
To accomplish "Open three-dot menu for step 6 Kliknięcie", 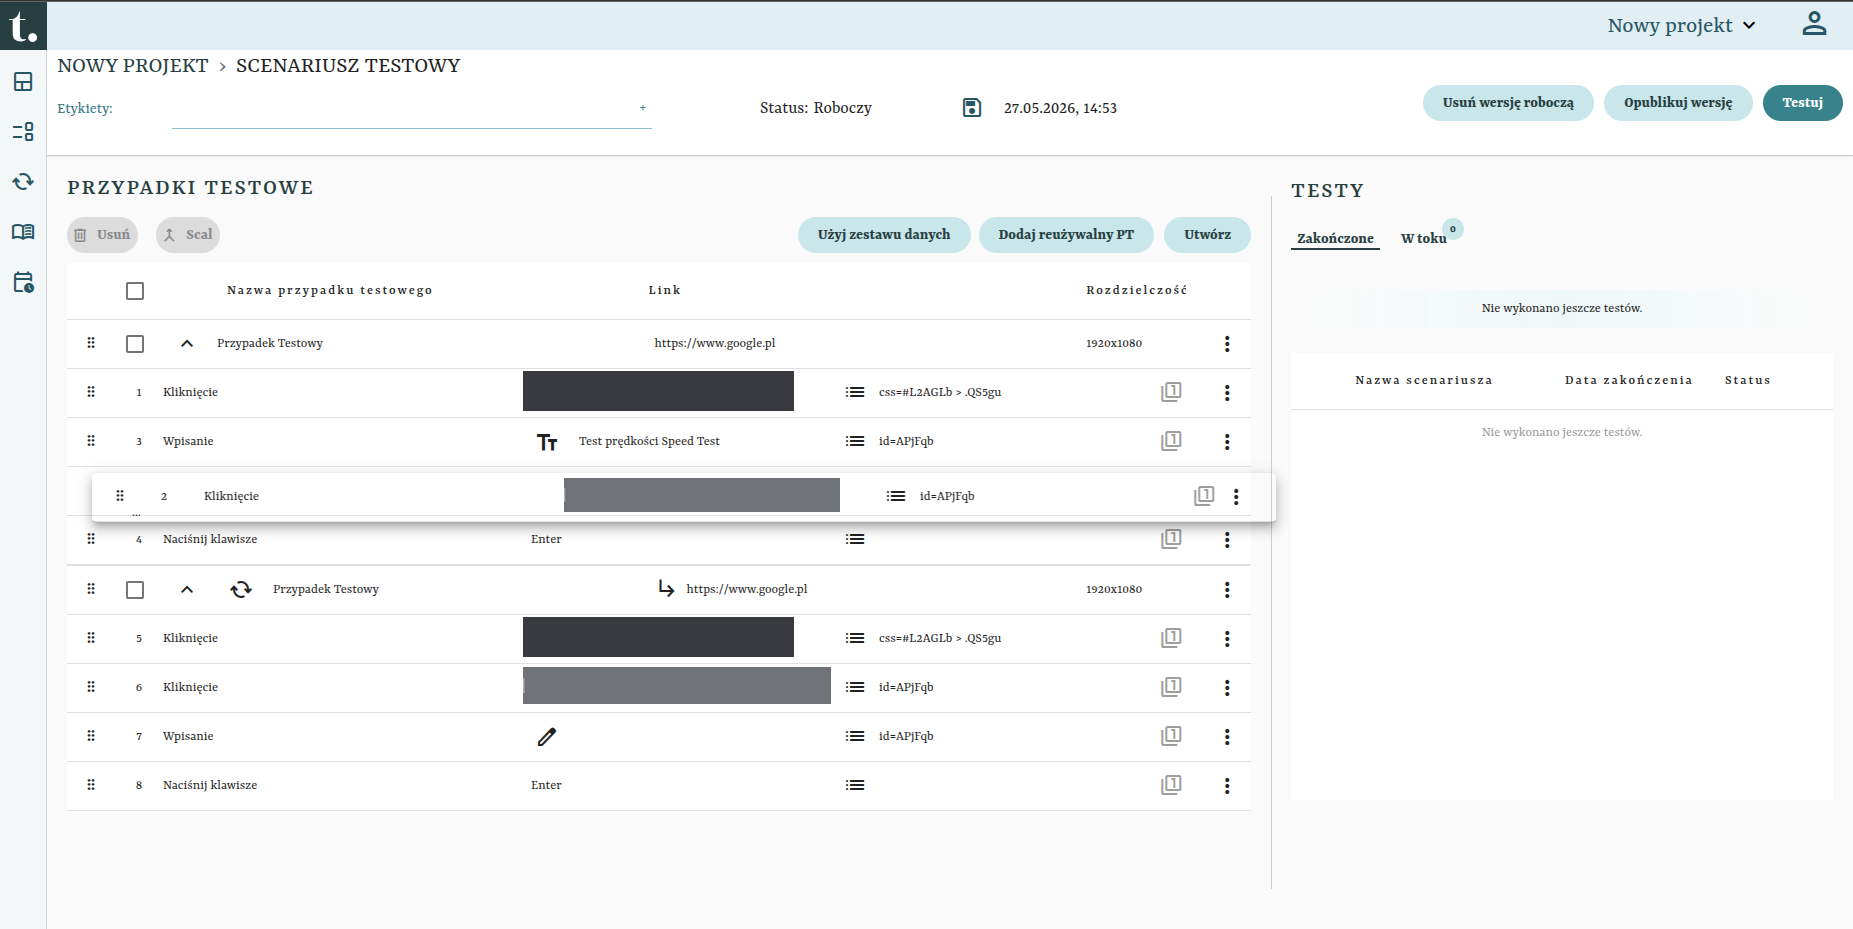I will click(x=1227, y=688).
